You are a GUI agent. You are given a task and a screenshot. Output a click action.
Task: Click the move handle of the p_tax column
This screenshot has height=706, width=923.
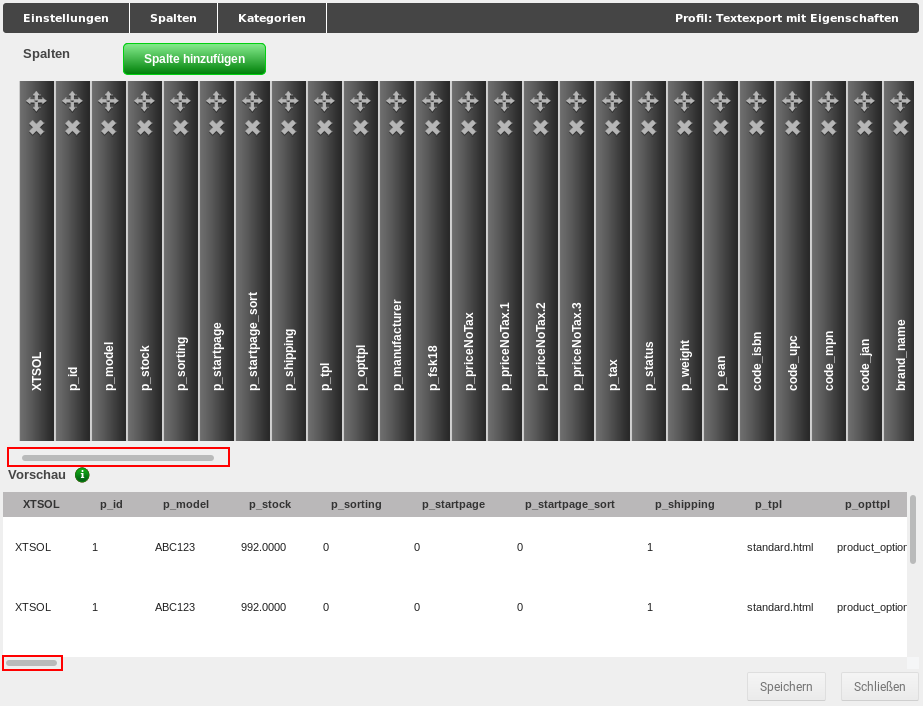612,100
